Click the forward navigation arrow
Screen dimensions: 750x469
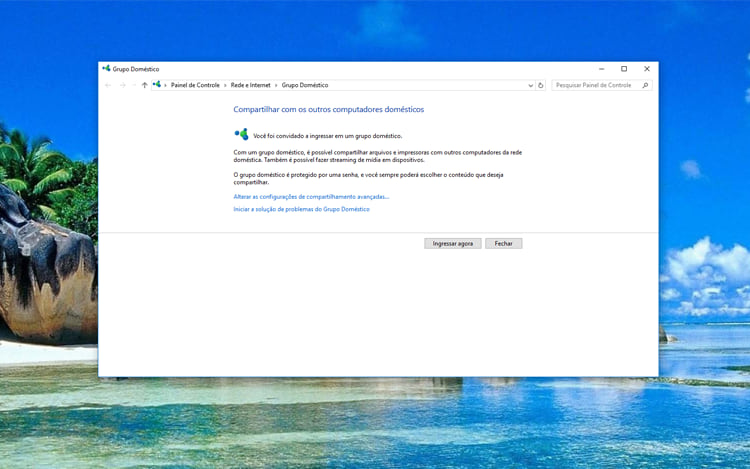point(122,85)
